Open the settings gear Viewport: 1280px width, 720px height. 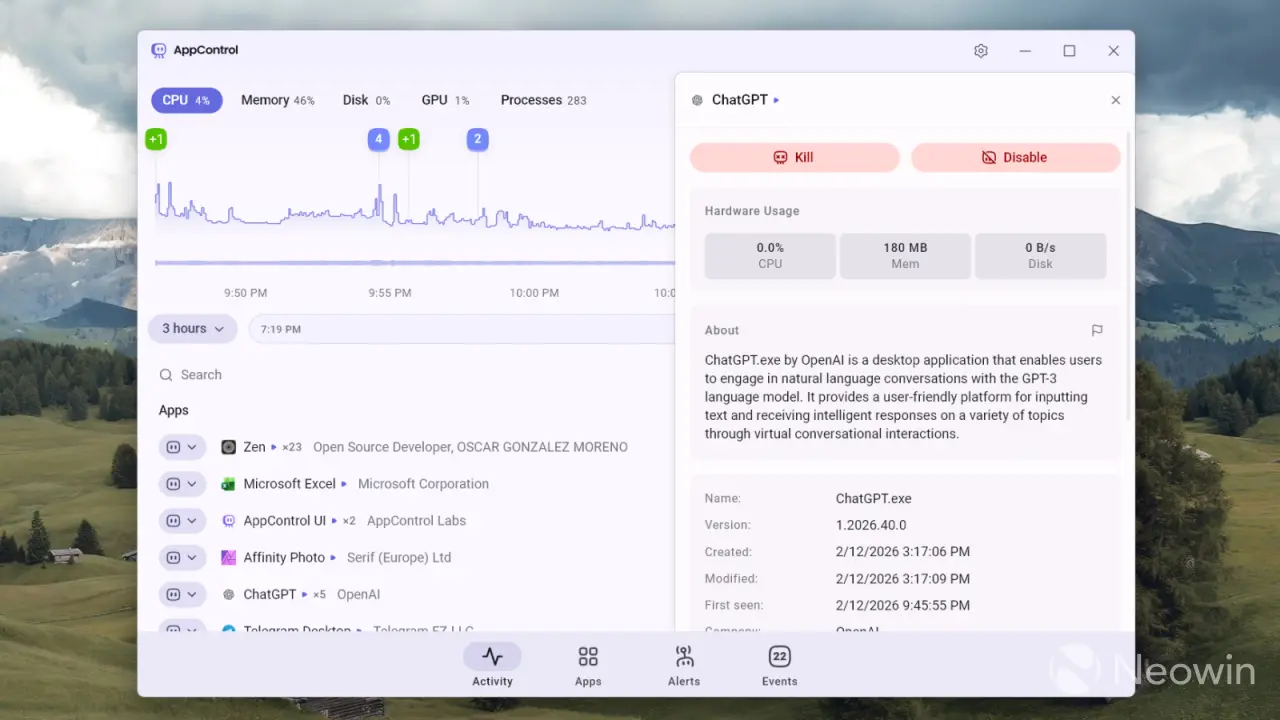pos(981,50)
